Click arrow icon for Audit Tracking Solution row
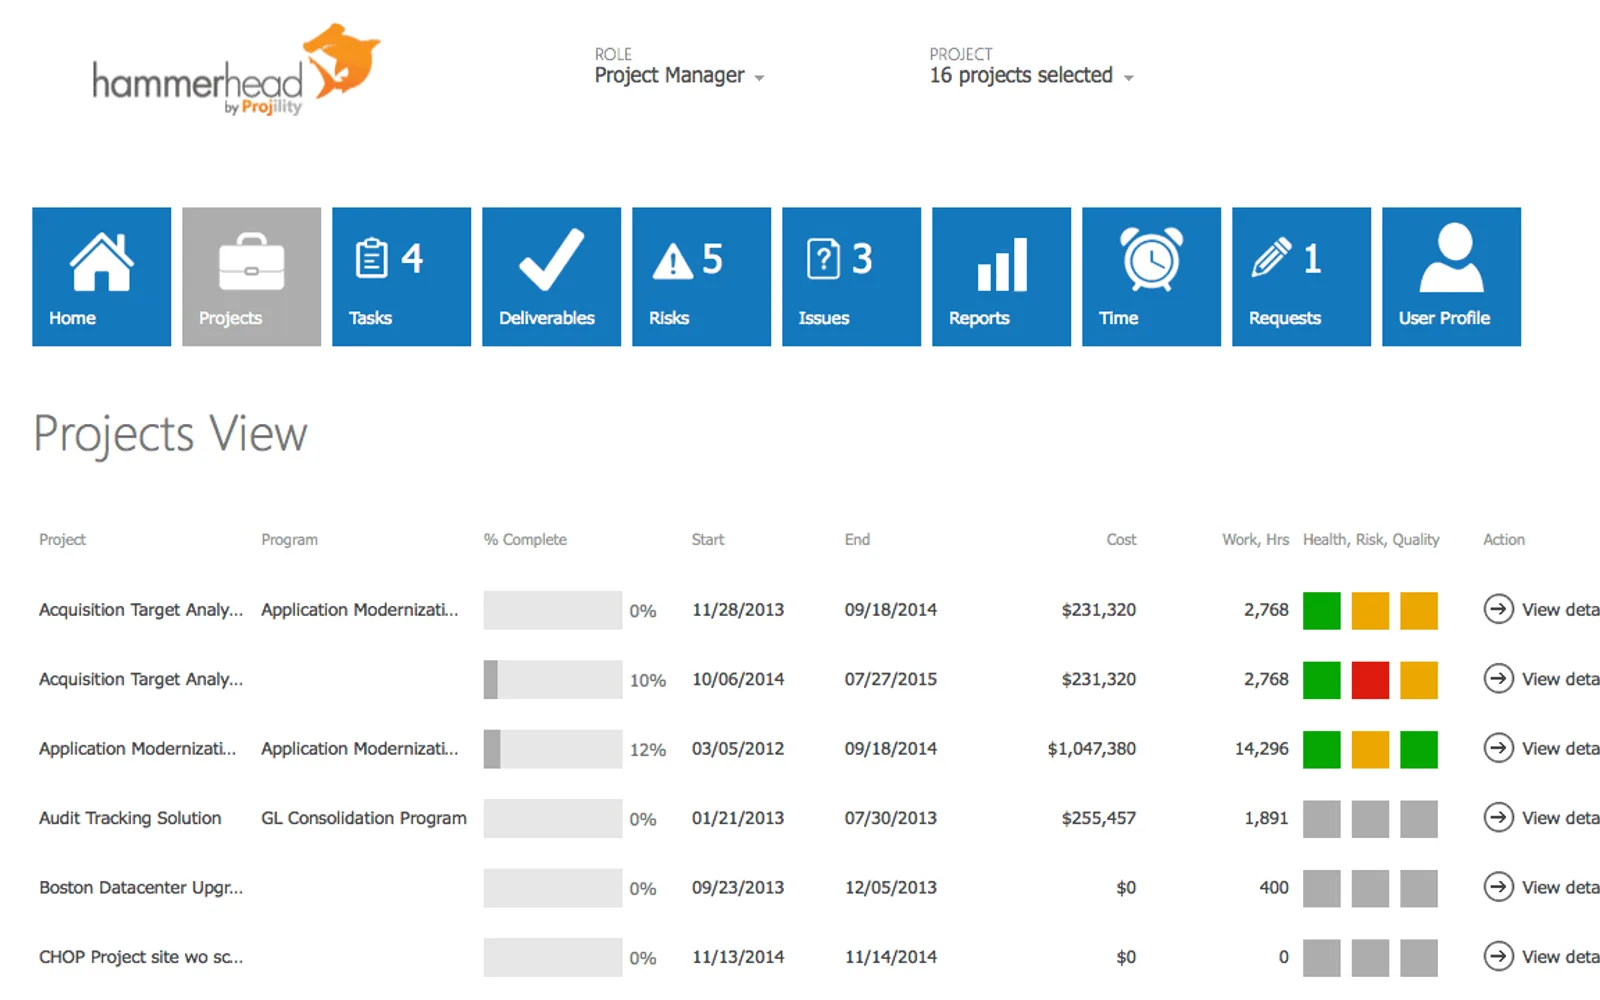This screenshot has height=1000, width=1600. (1498, 818)
